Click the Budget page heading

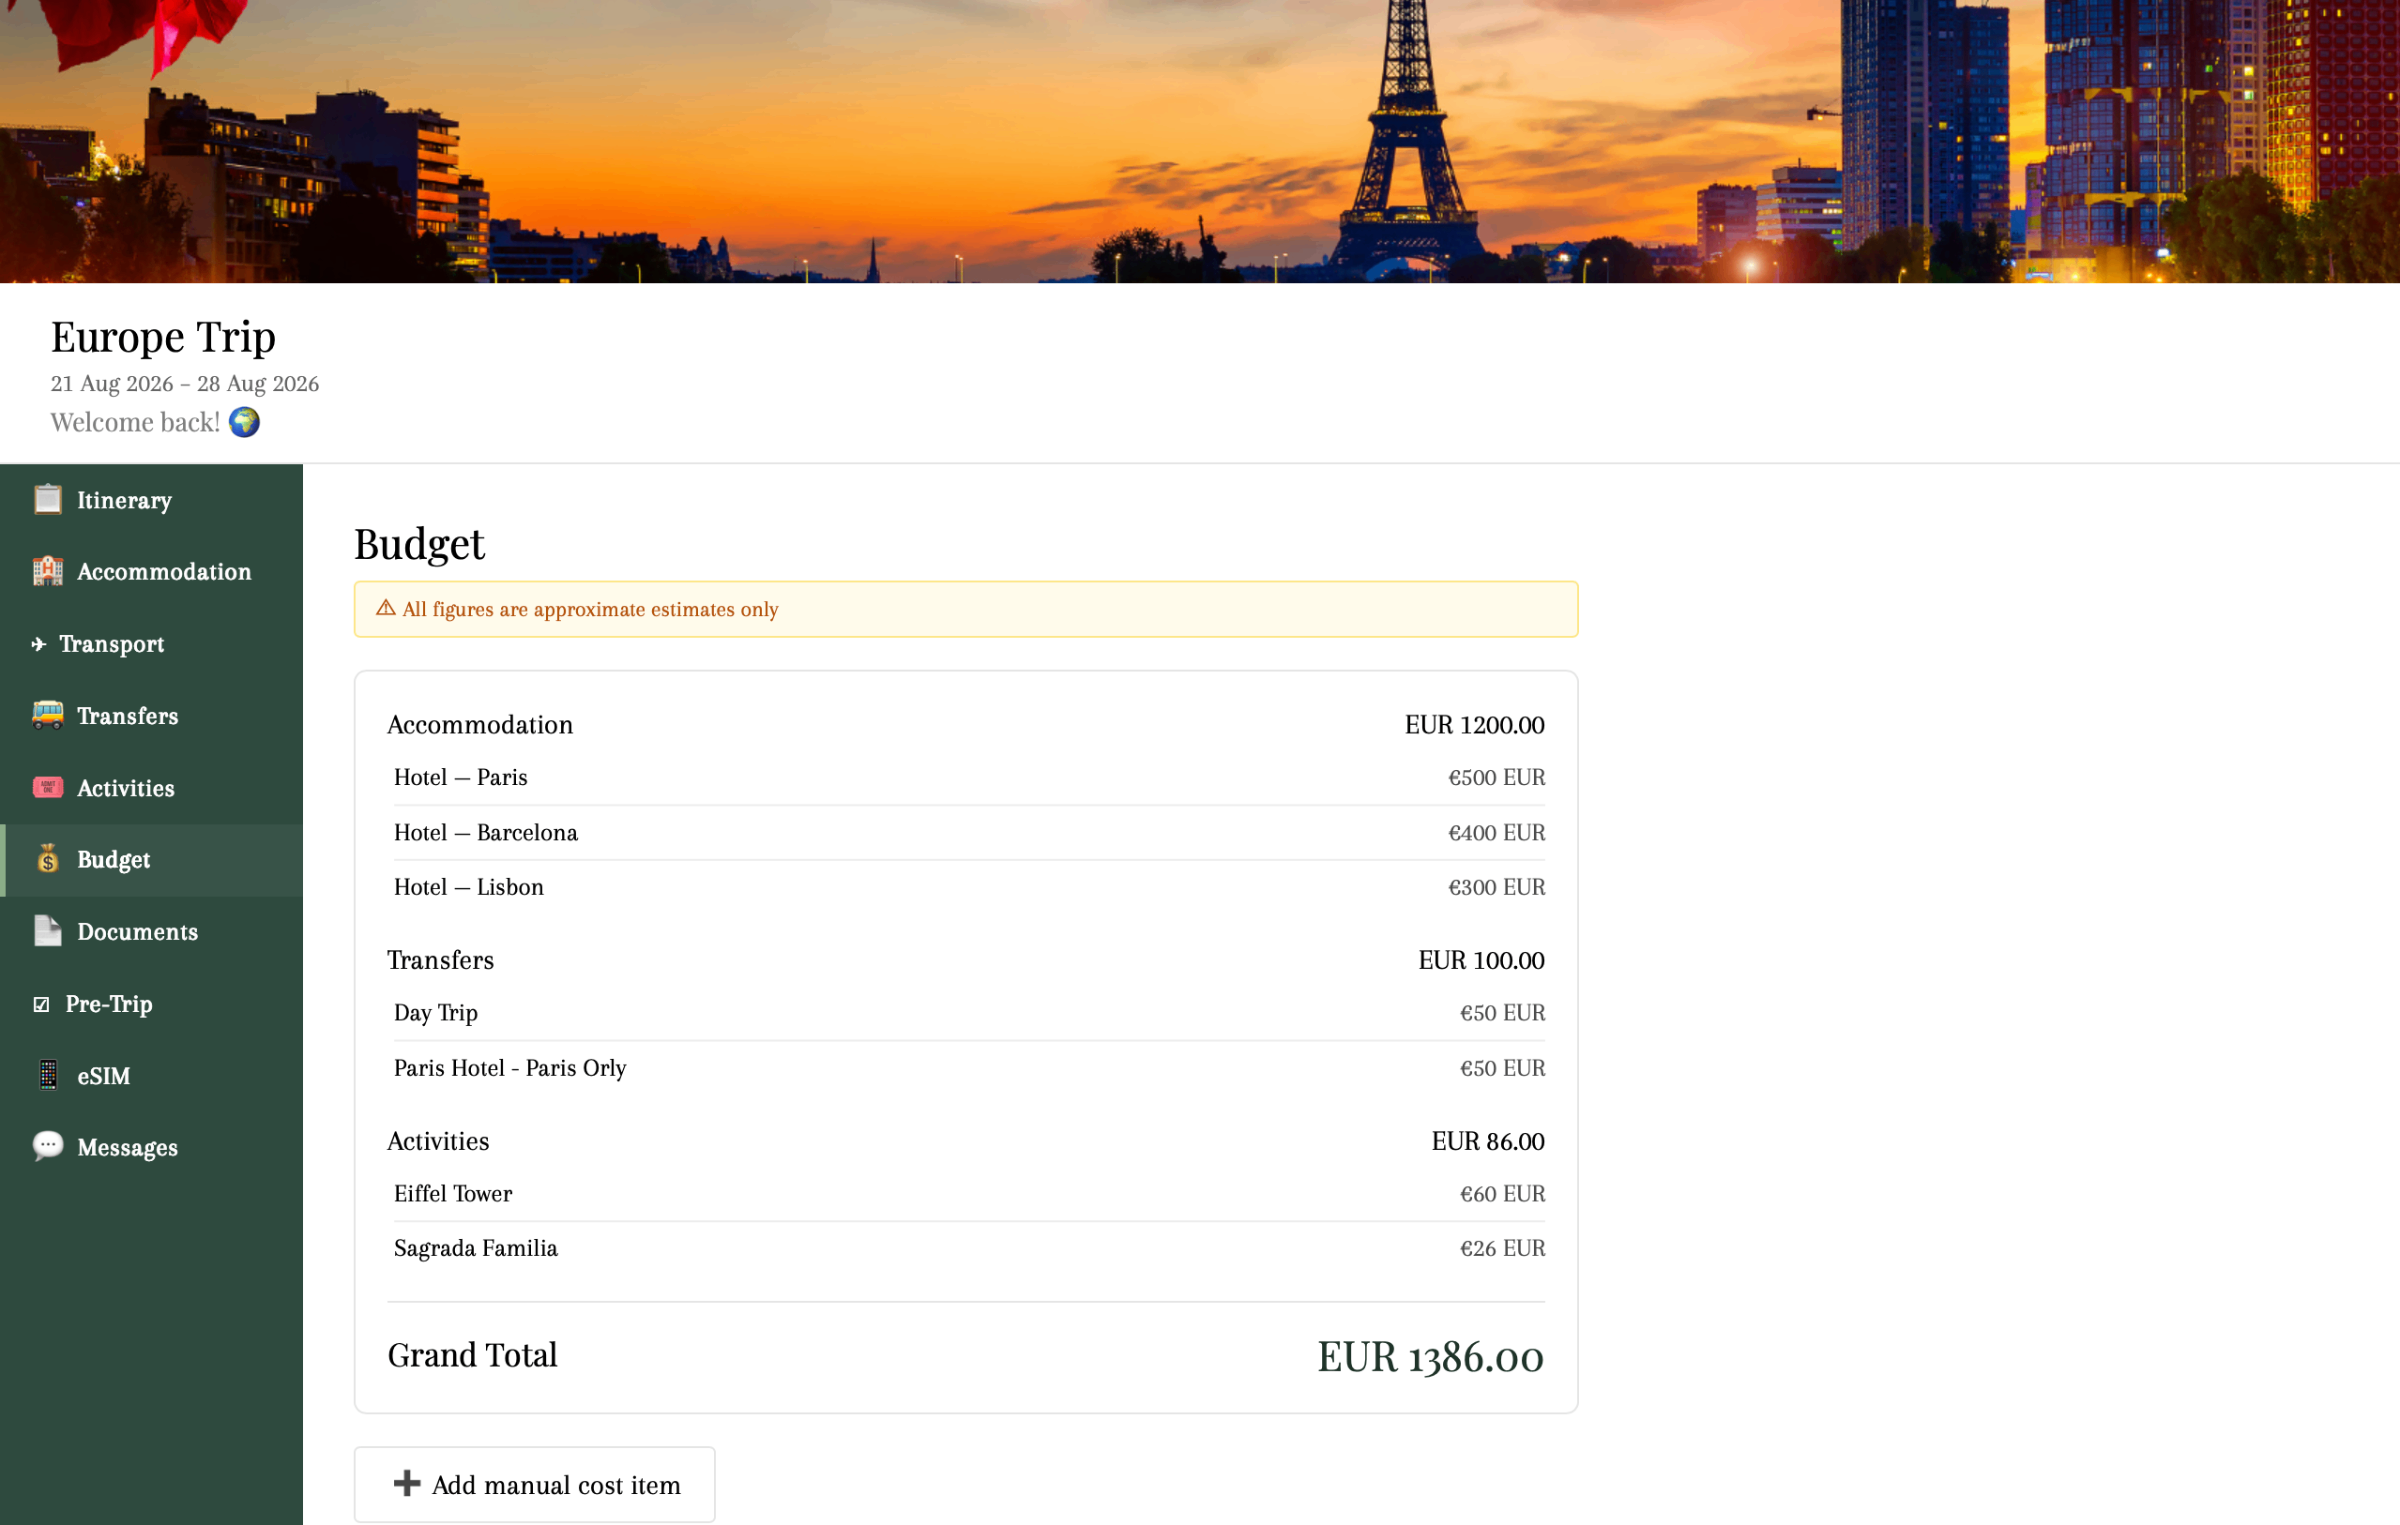coord(419,545)
